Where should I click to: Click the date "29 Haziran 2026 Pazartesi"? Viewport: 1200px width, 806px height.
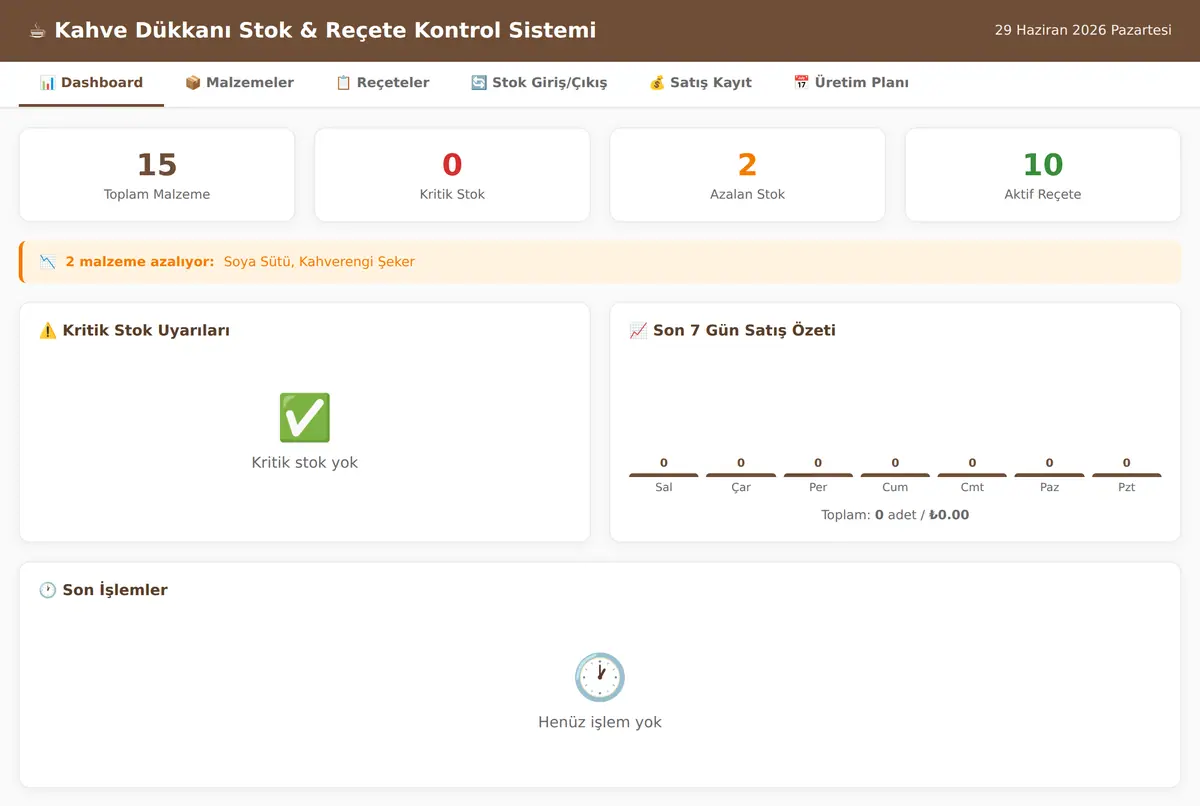tap(1083, 30)
